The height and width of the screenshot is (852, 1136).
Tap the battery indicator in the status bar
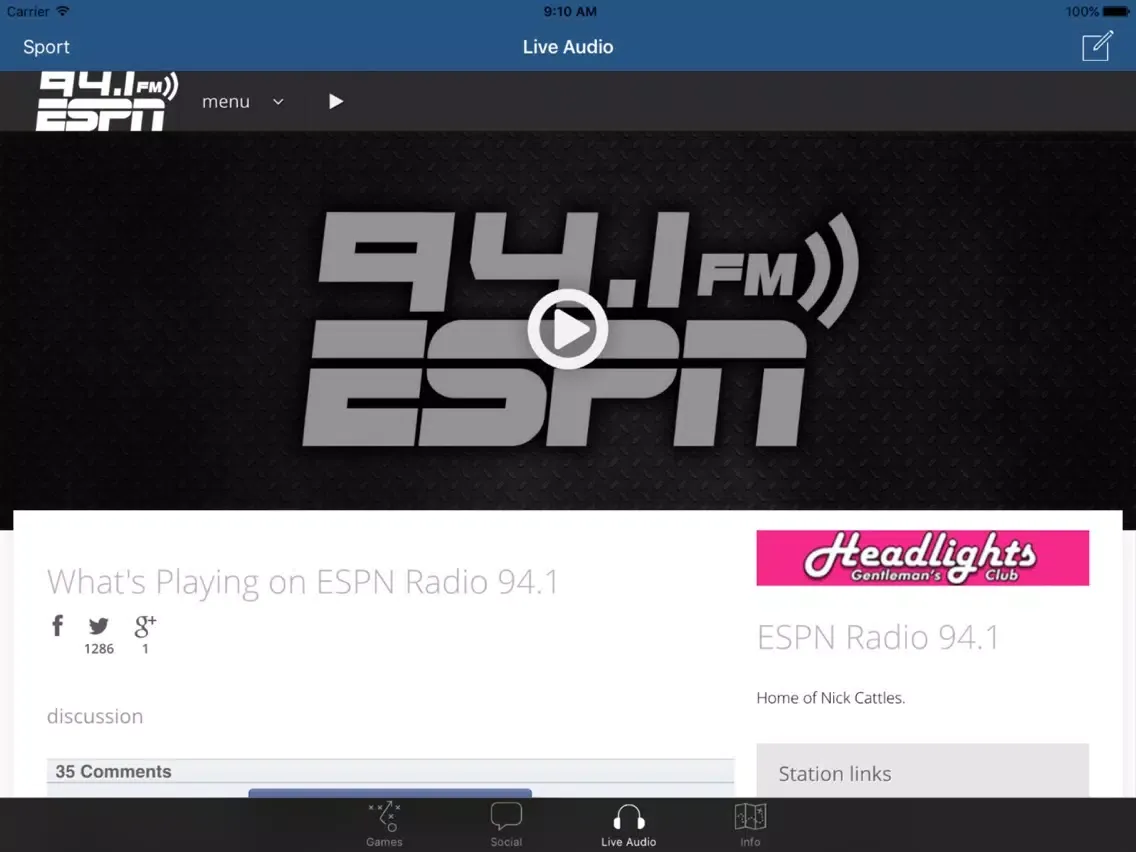(x=1116, y=12)
